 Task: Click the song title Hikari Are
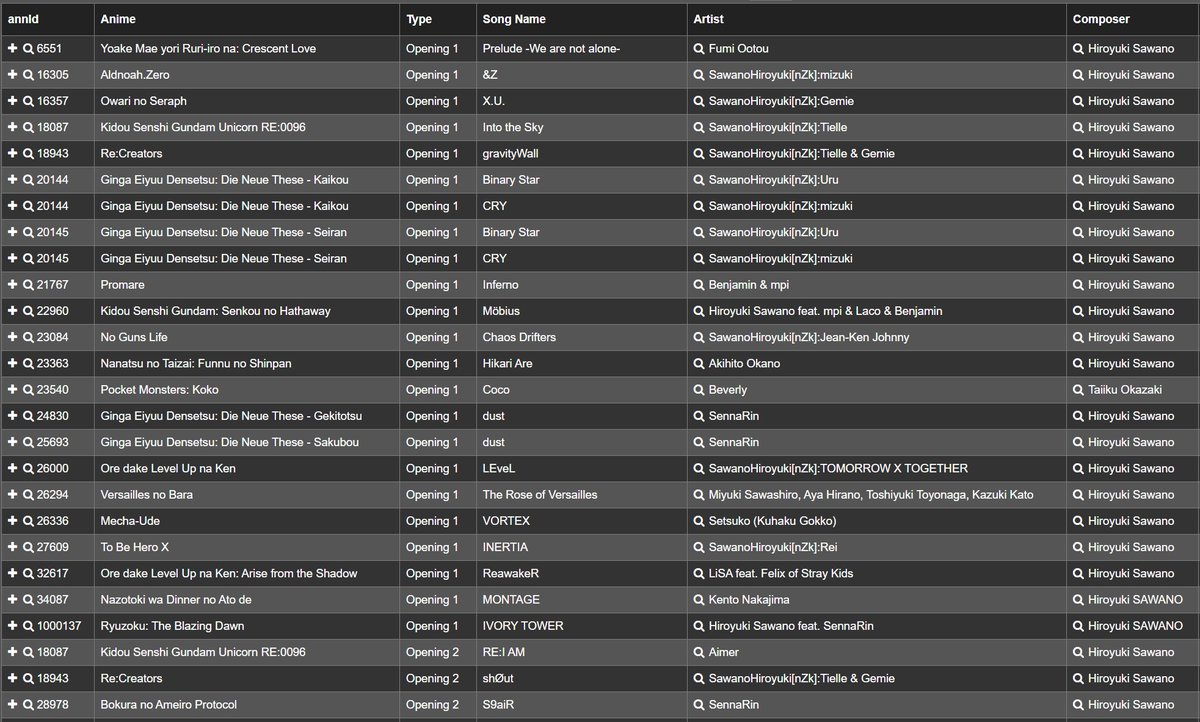pos(507,363)
